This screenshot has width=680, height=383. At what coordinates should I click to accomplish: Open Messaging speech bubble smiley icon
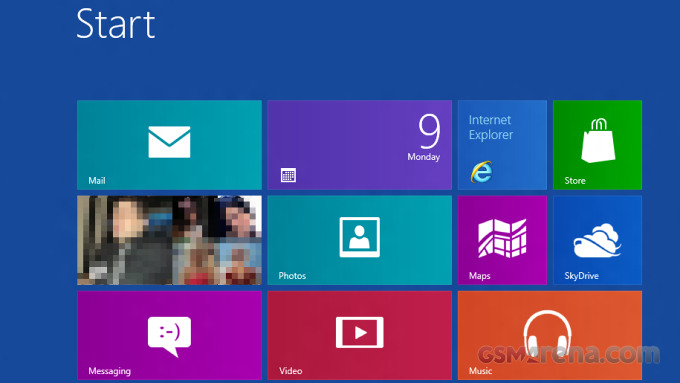tap(169, 337)
